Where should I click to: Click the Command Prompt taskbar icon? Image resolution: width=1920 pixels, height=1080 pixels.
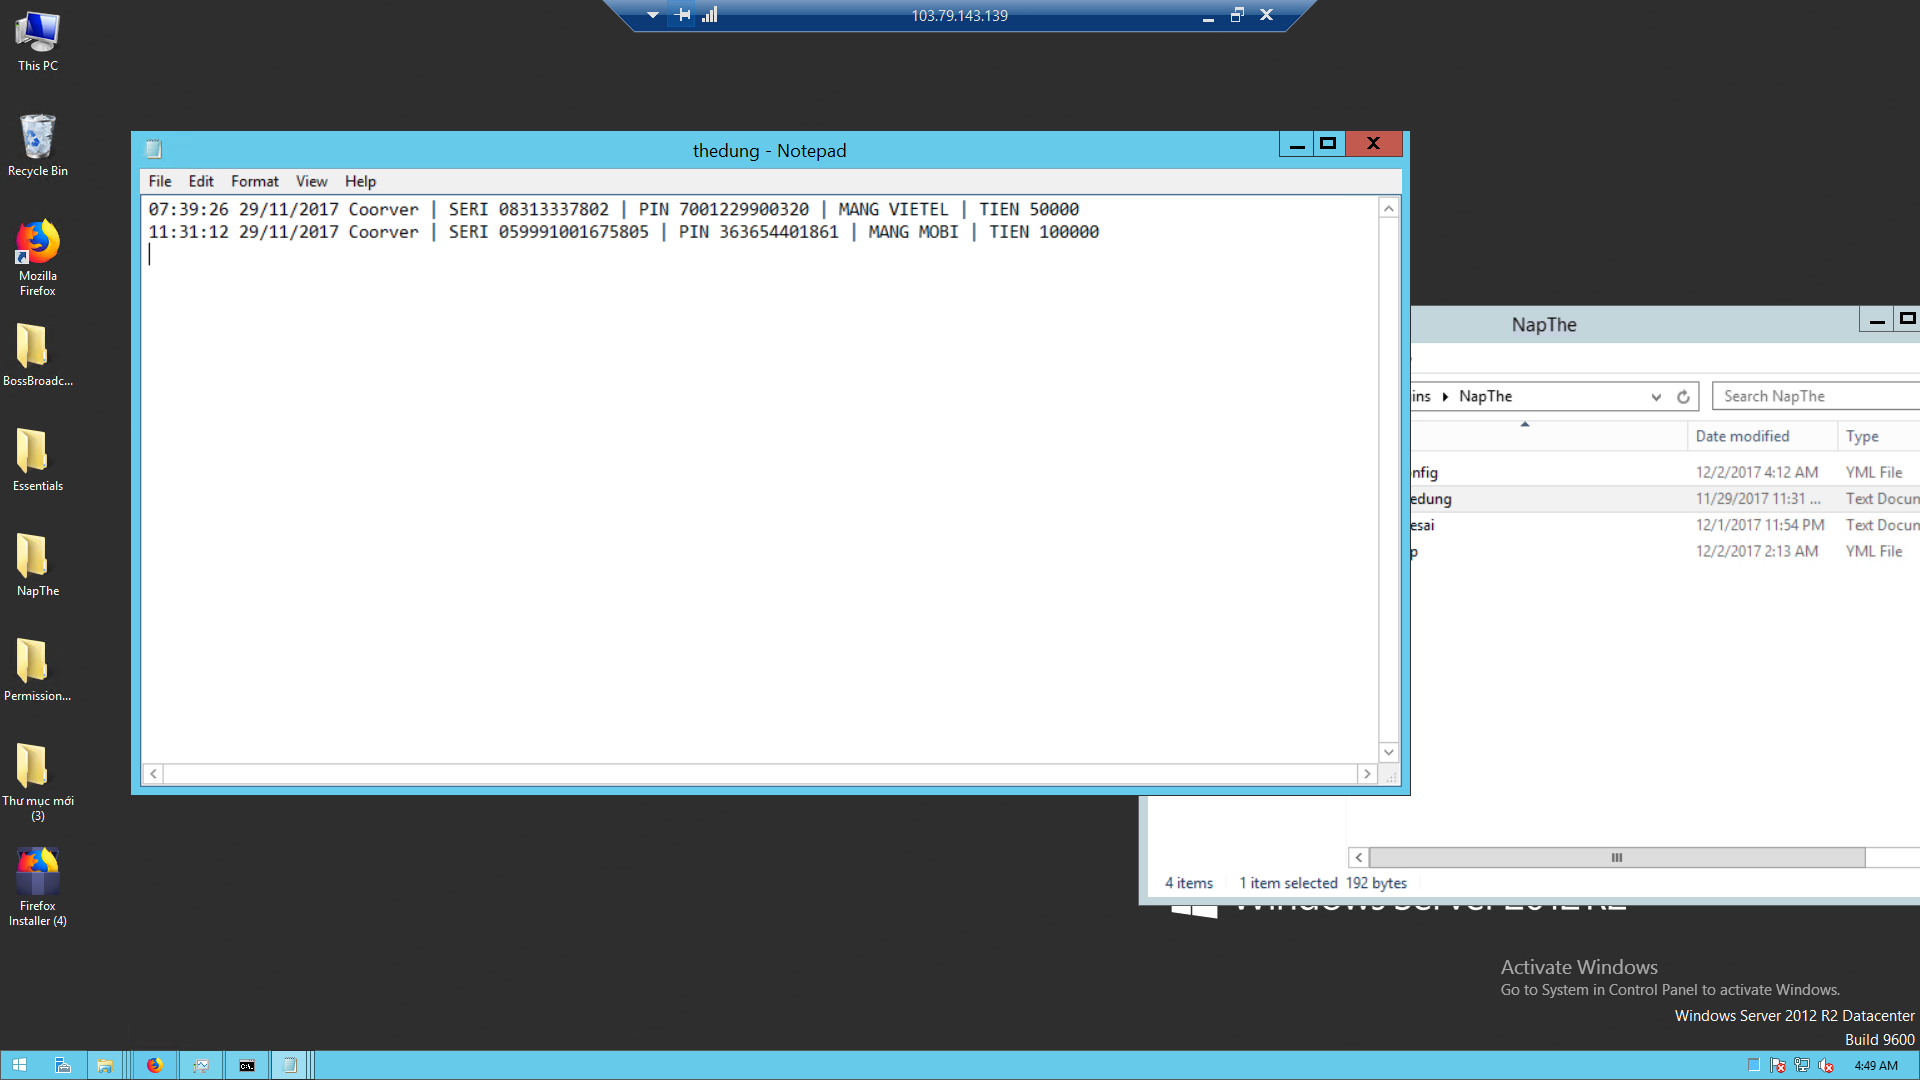[x=246, y=1065]
